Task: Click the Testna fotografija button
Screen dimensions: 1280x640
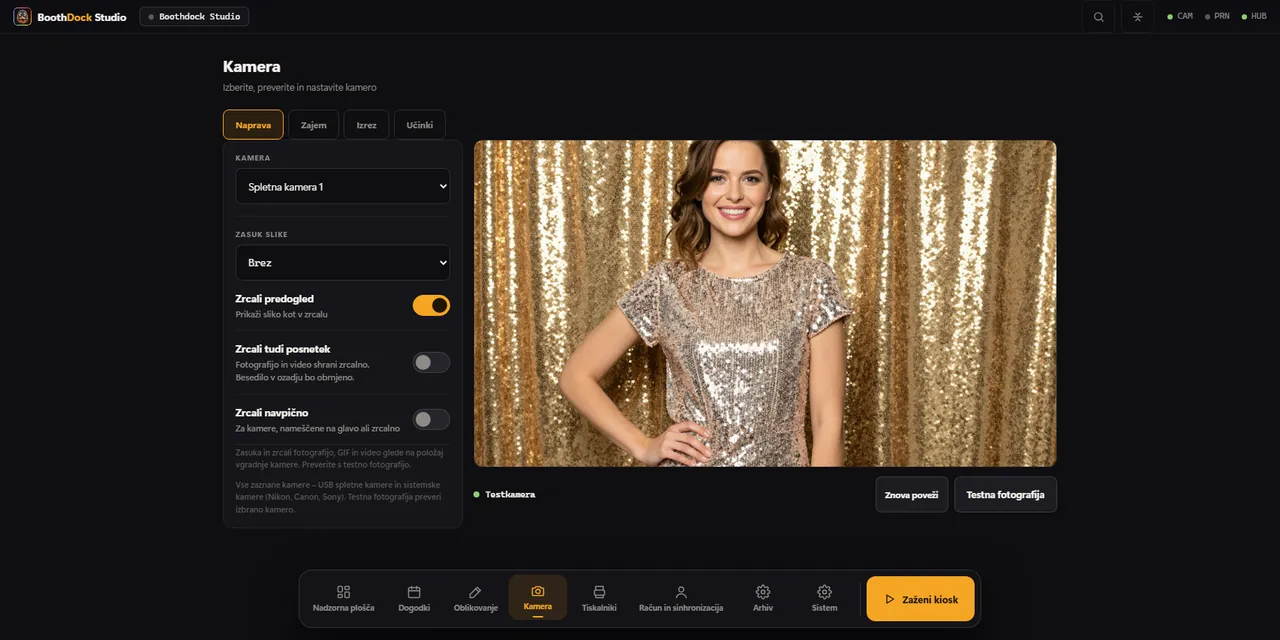Action: (1005, 494)
